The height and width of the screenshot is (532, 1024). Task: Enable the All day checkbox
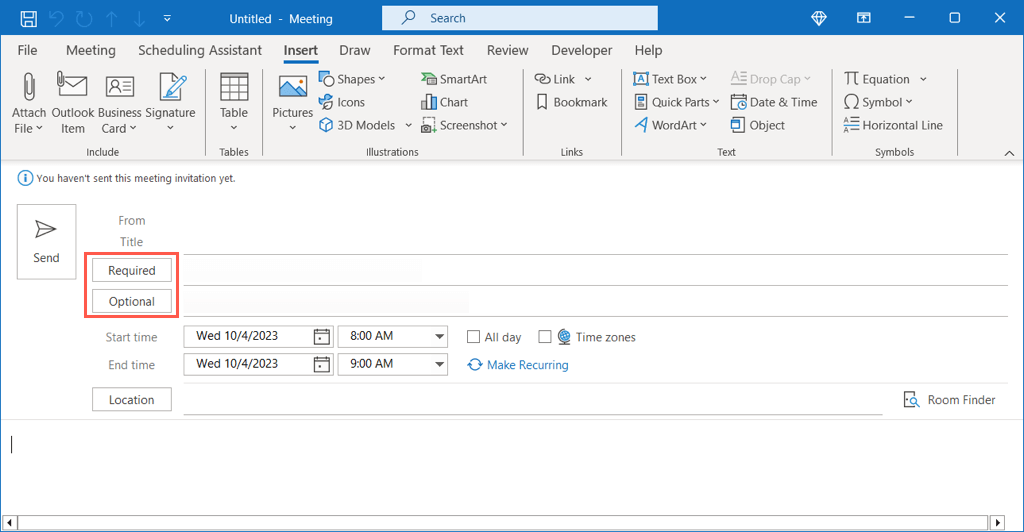(475, 337)
